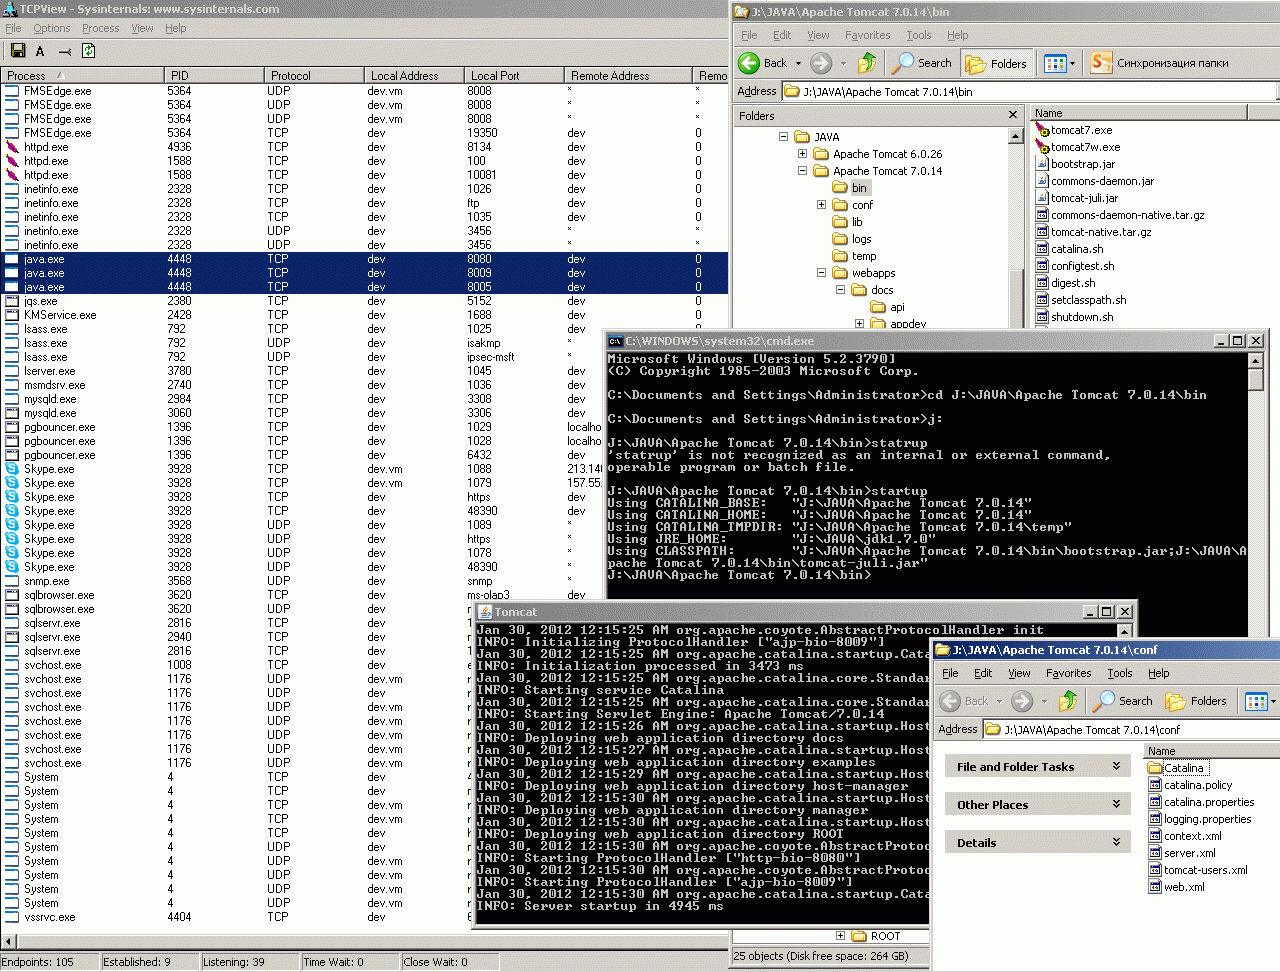This screenshot has width=1280, height=972.
Task: Select the logs folder in the tree
Action: (861, 239)
